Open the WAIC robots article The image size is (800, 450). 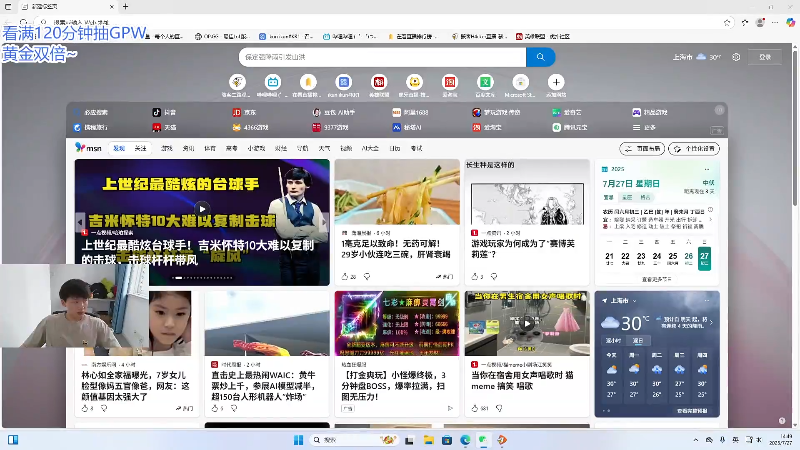click(x=264, y=386)
